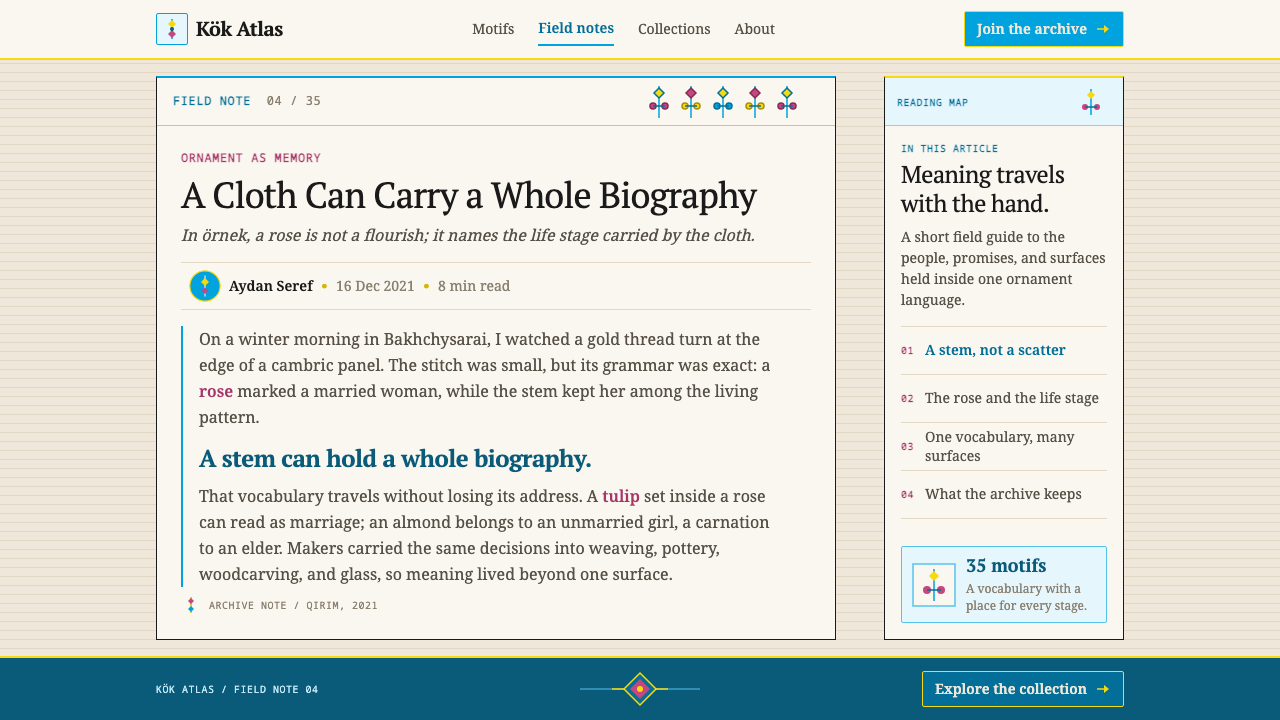Click the 'Meaning travels with the hand.' heading
The height and width of the screenshot is (720, 1280).
click(x=982, y=190)
